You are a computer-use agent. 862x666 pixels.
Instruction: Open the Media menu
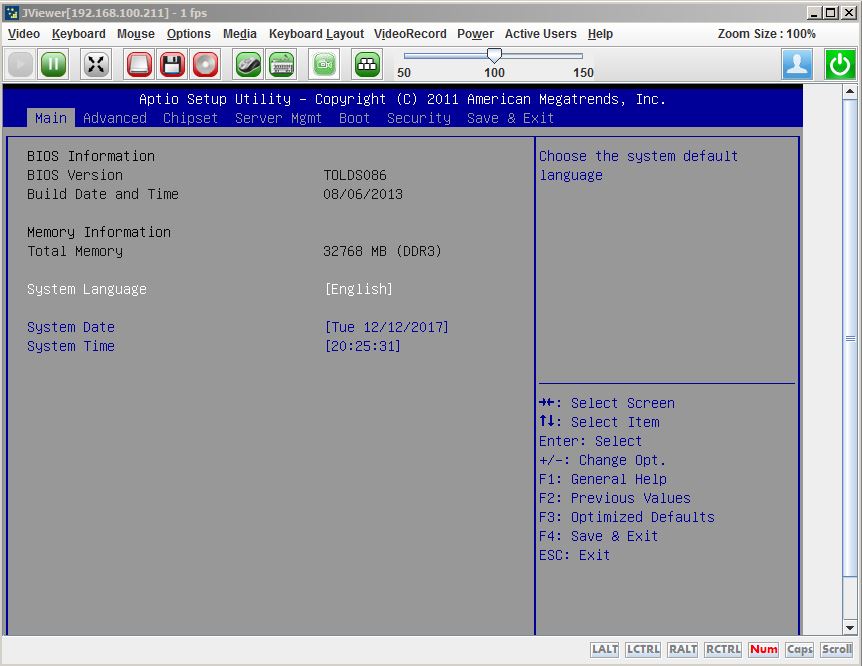240,34
